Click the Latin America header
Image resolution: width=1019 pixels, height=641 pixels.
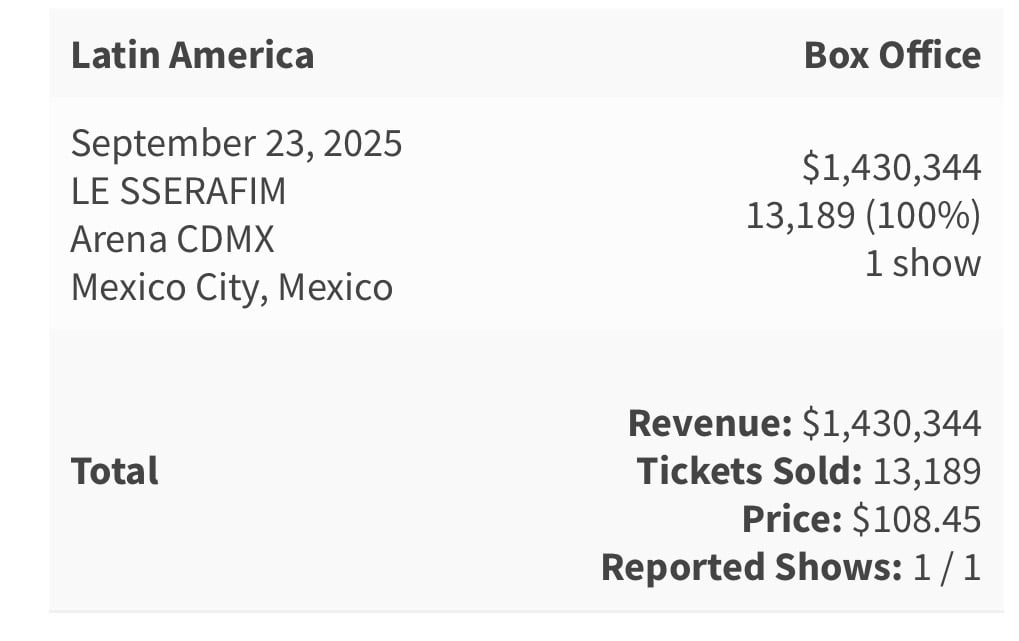(x=192, y=55)
